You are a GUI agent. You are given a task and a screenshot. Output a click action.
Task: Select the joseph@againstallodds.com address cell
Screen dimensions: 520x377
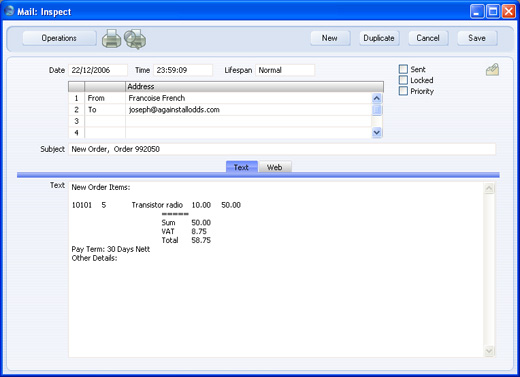[248, 110]
